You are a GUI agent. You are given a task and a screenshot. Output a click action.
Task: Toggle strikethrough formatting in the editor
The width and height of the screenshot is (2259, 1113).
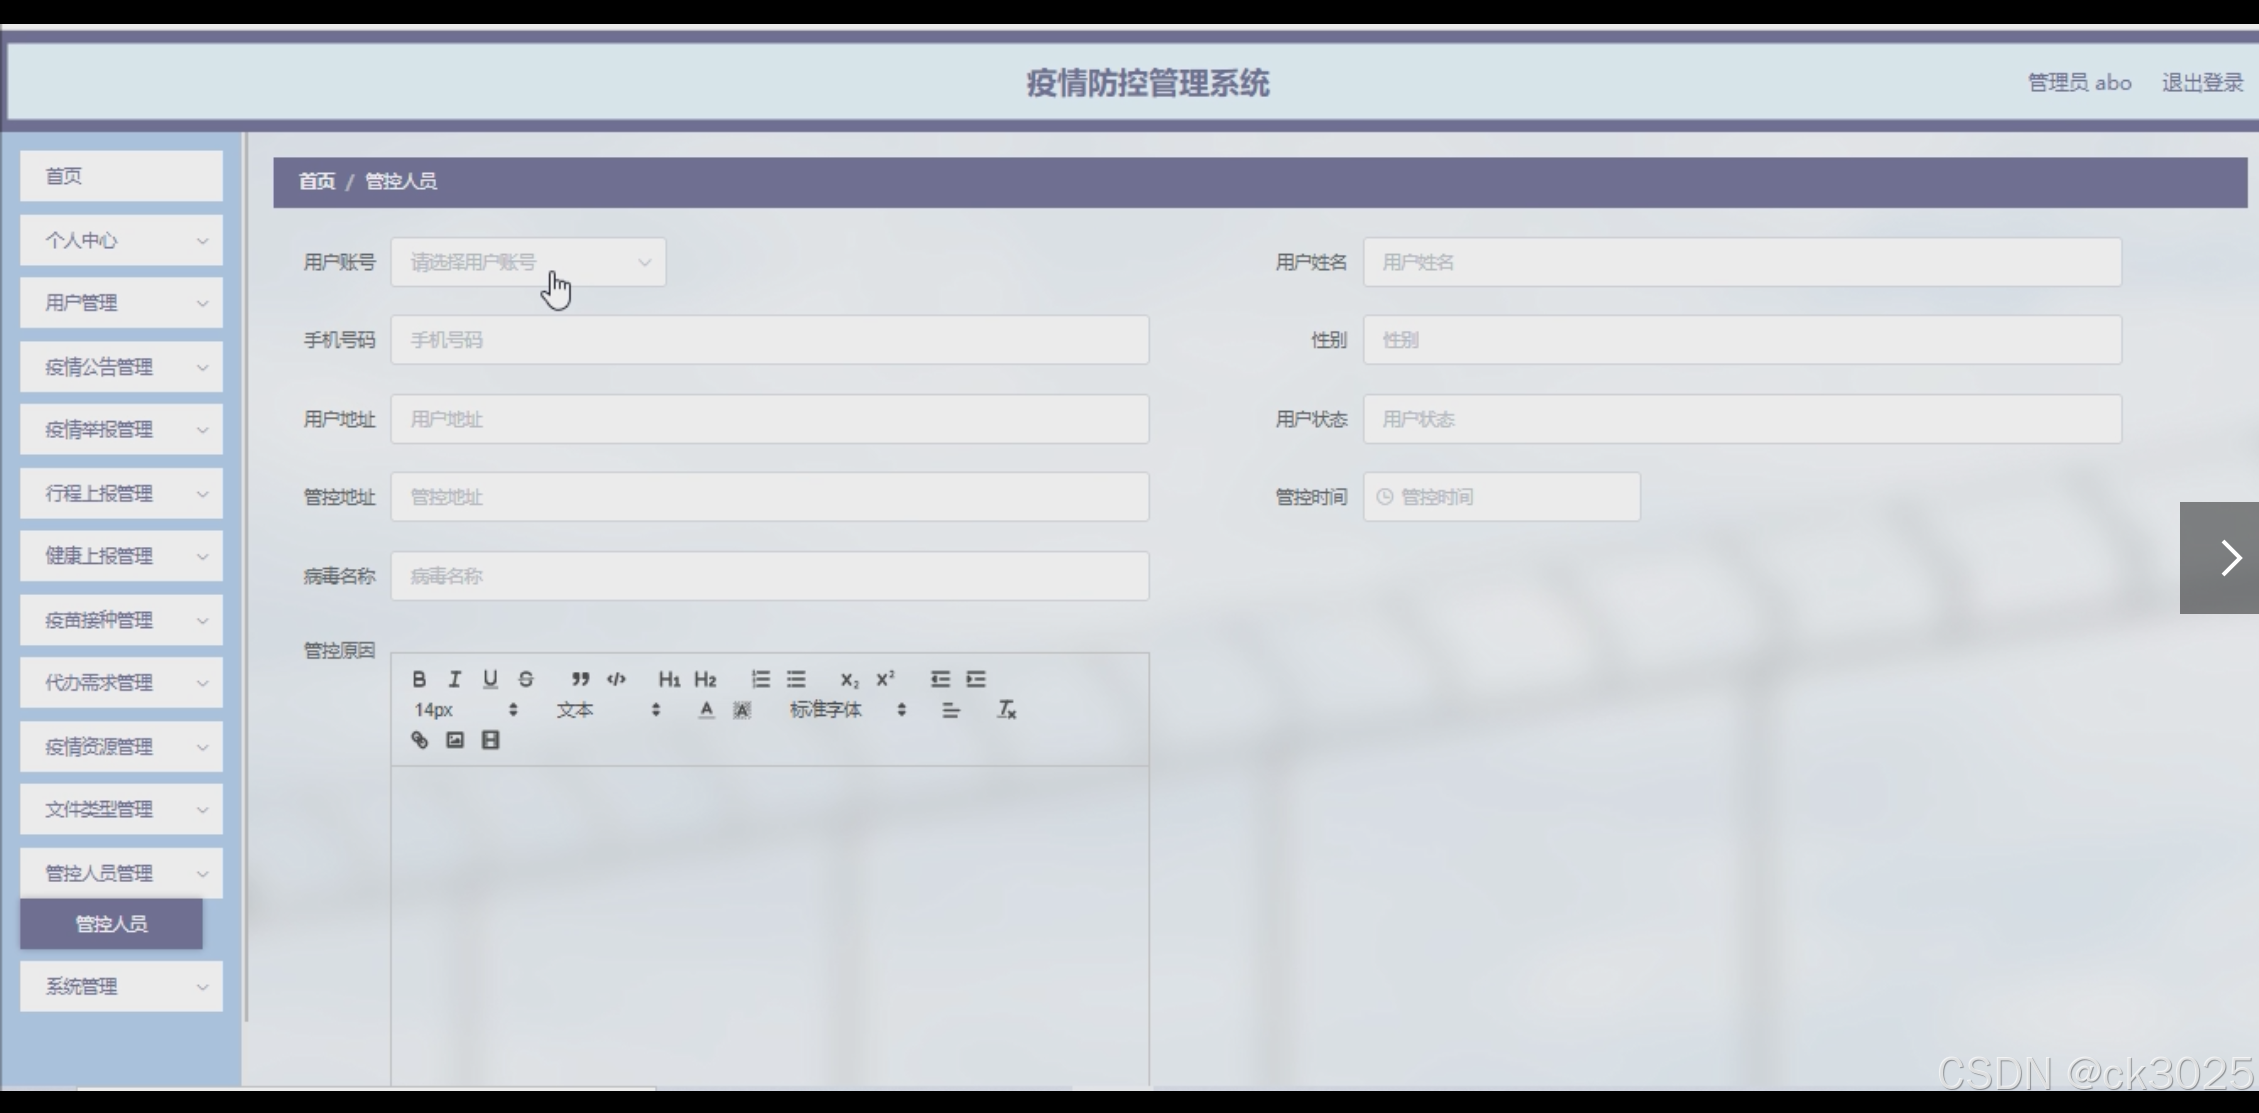click(526, 679)
